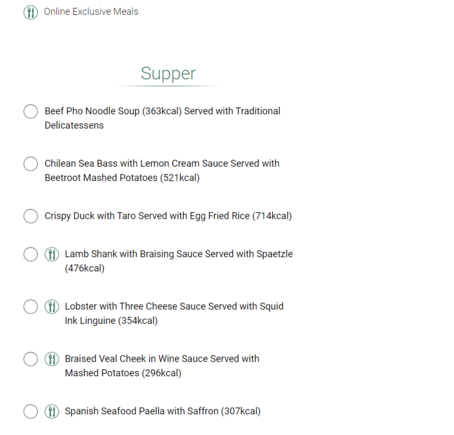The width and height of the screenshot is (454, 435).
Task: Select Spanish Seafood Paella radio button
Action: 30,411
